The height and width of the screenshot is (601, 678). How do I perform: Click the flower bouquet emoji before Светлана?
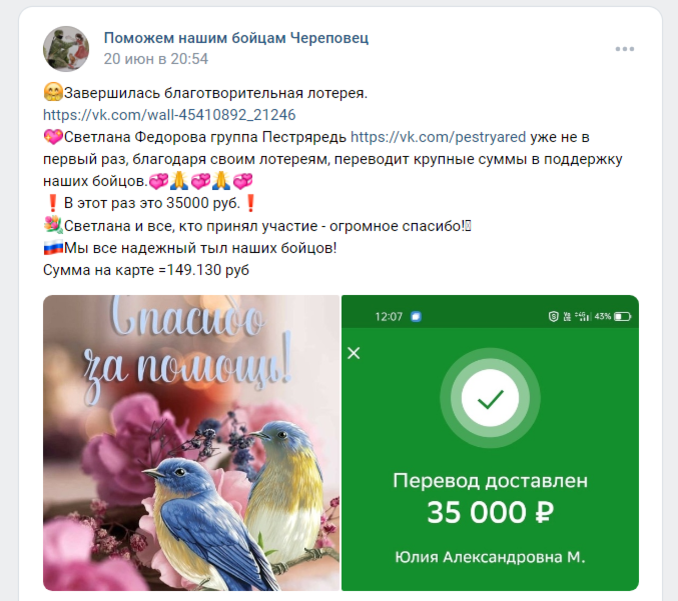53,225
